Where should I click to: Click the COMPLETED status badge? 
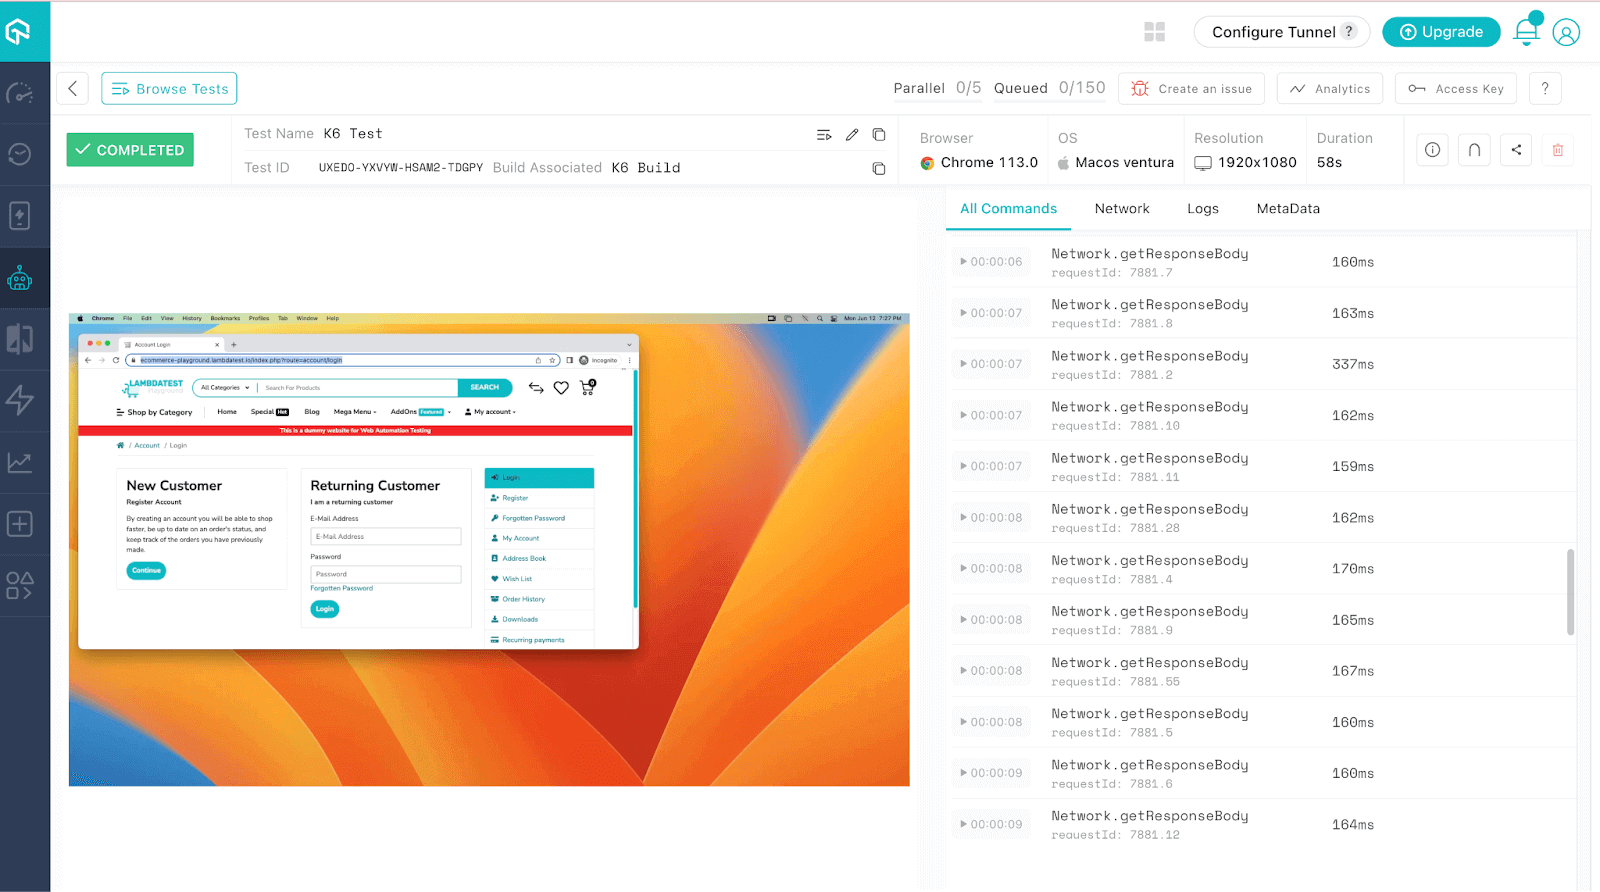[130, 150]
